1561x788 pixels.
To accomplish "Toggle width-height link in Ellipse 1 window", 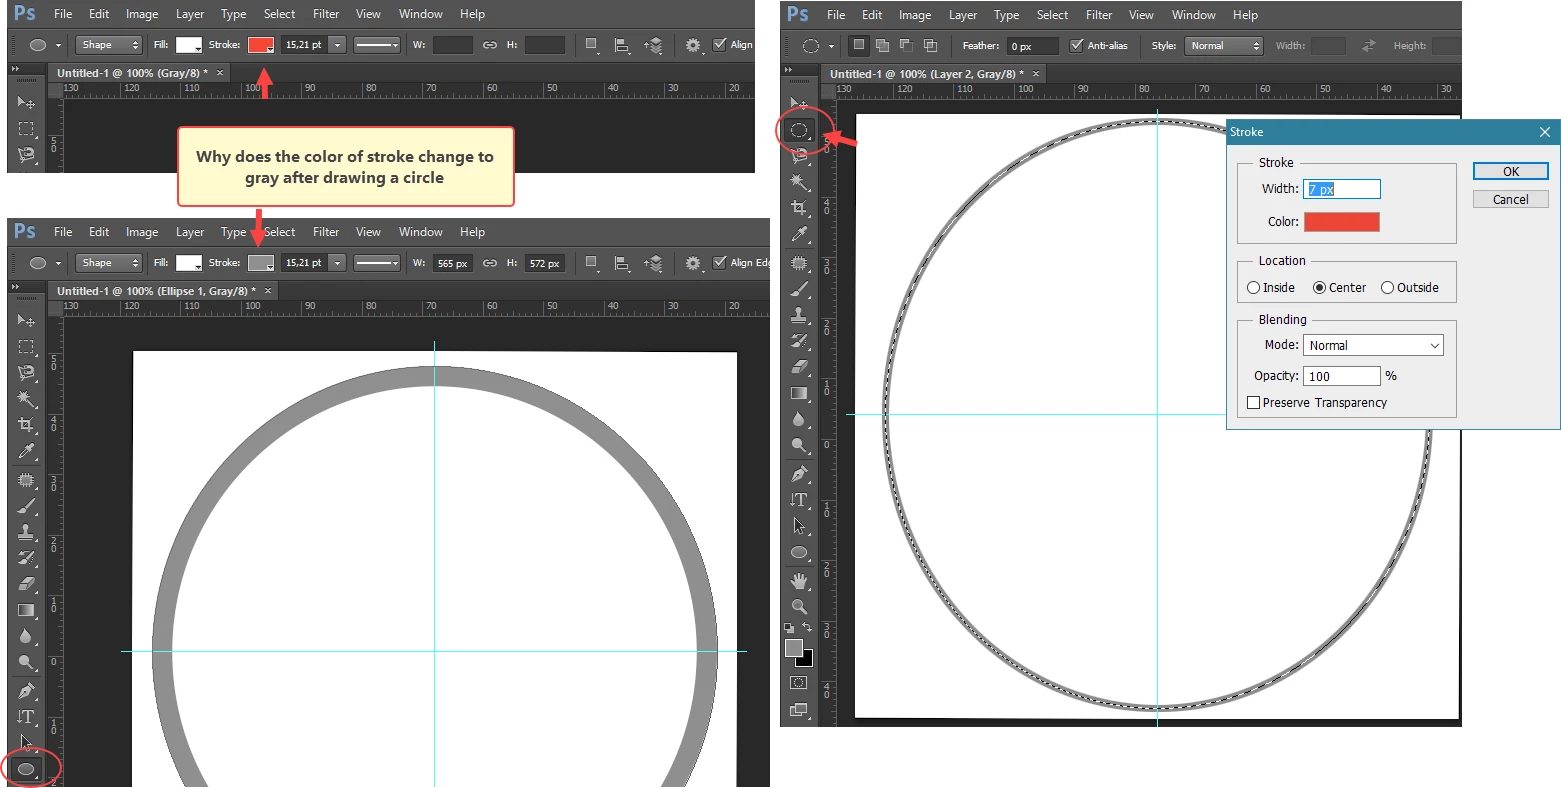I will point(490,263).
